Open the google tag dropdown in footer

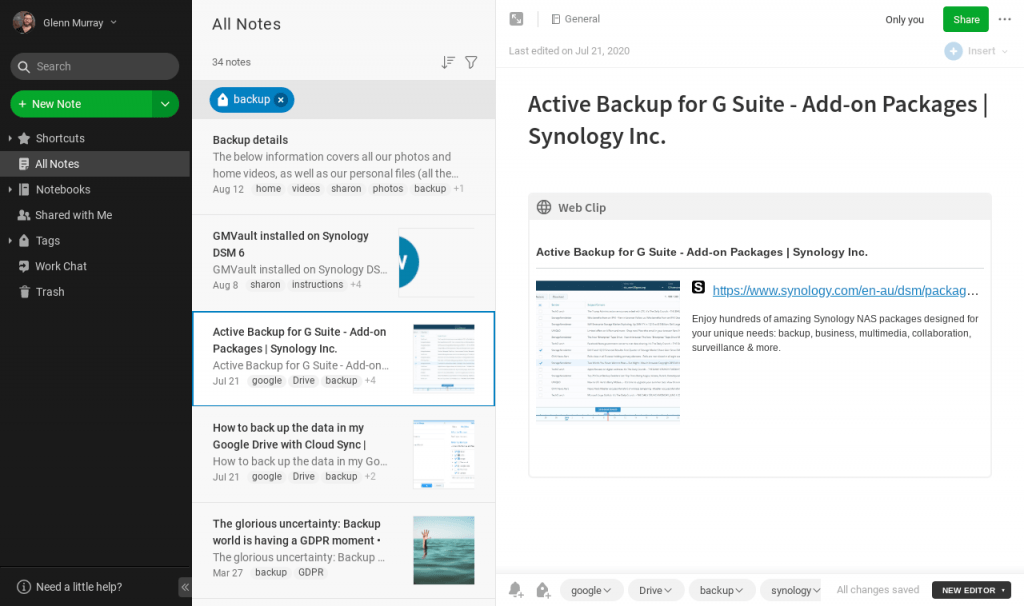591,590
